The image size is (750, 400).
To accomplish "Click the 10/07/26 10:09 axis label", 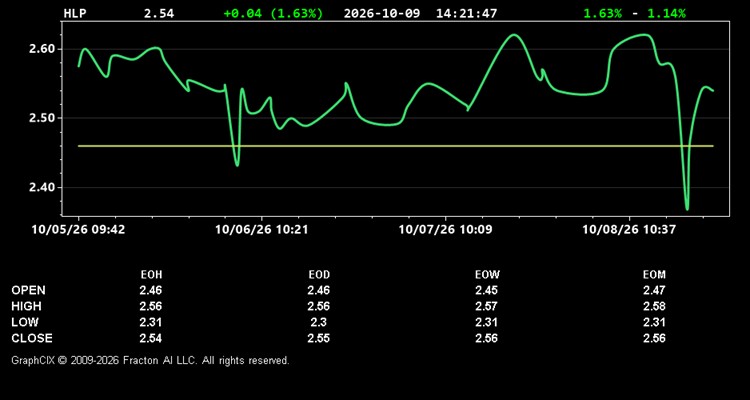I will (445, 230).
